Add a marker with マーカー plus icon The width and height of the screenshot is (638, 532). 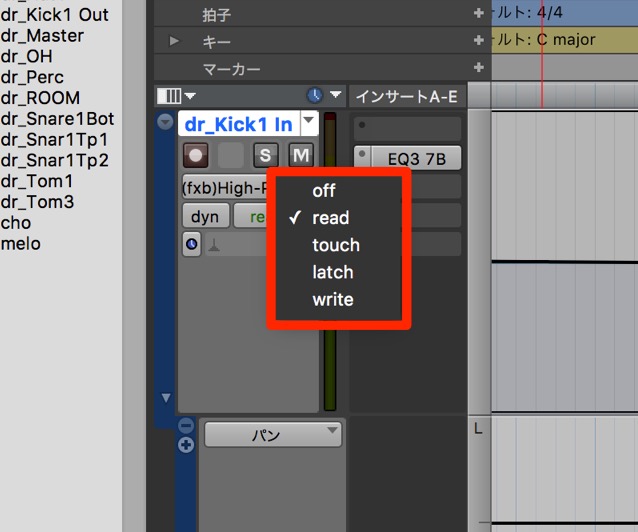[x=479, y=67]
